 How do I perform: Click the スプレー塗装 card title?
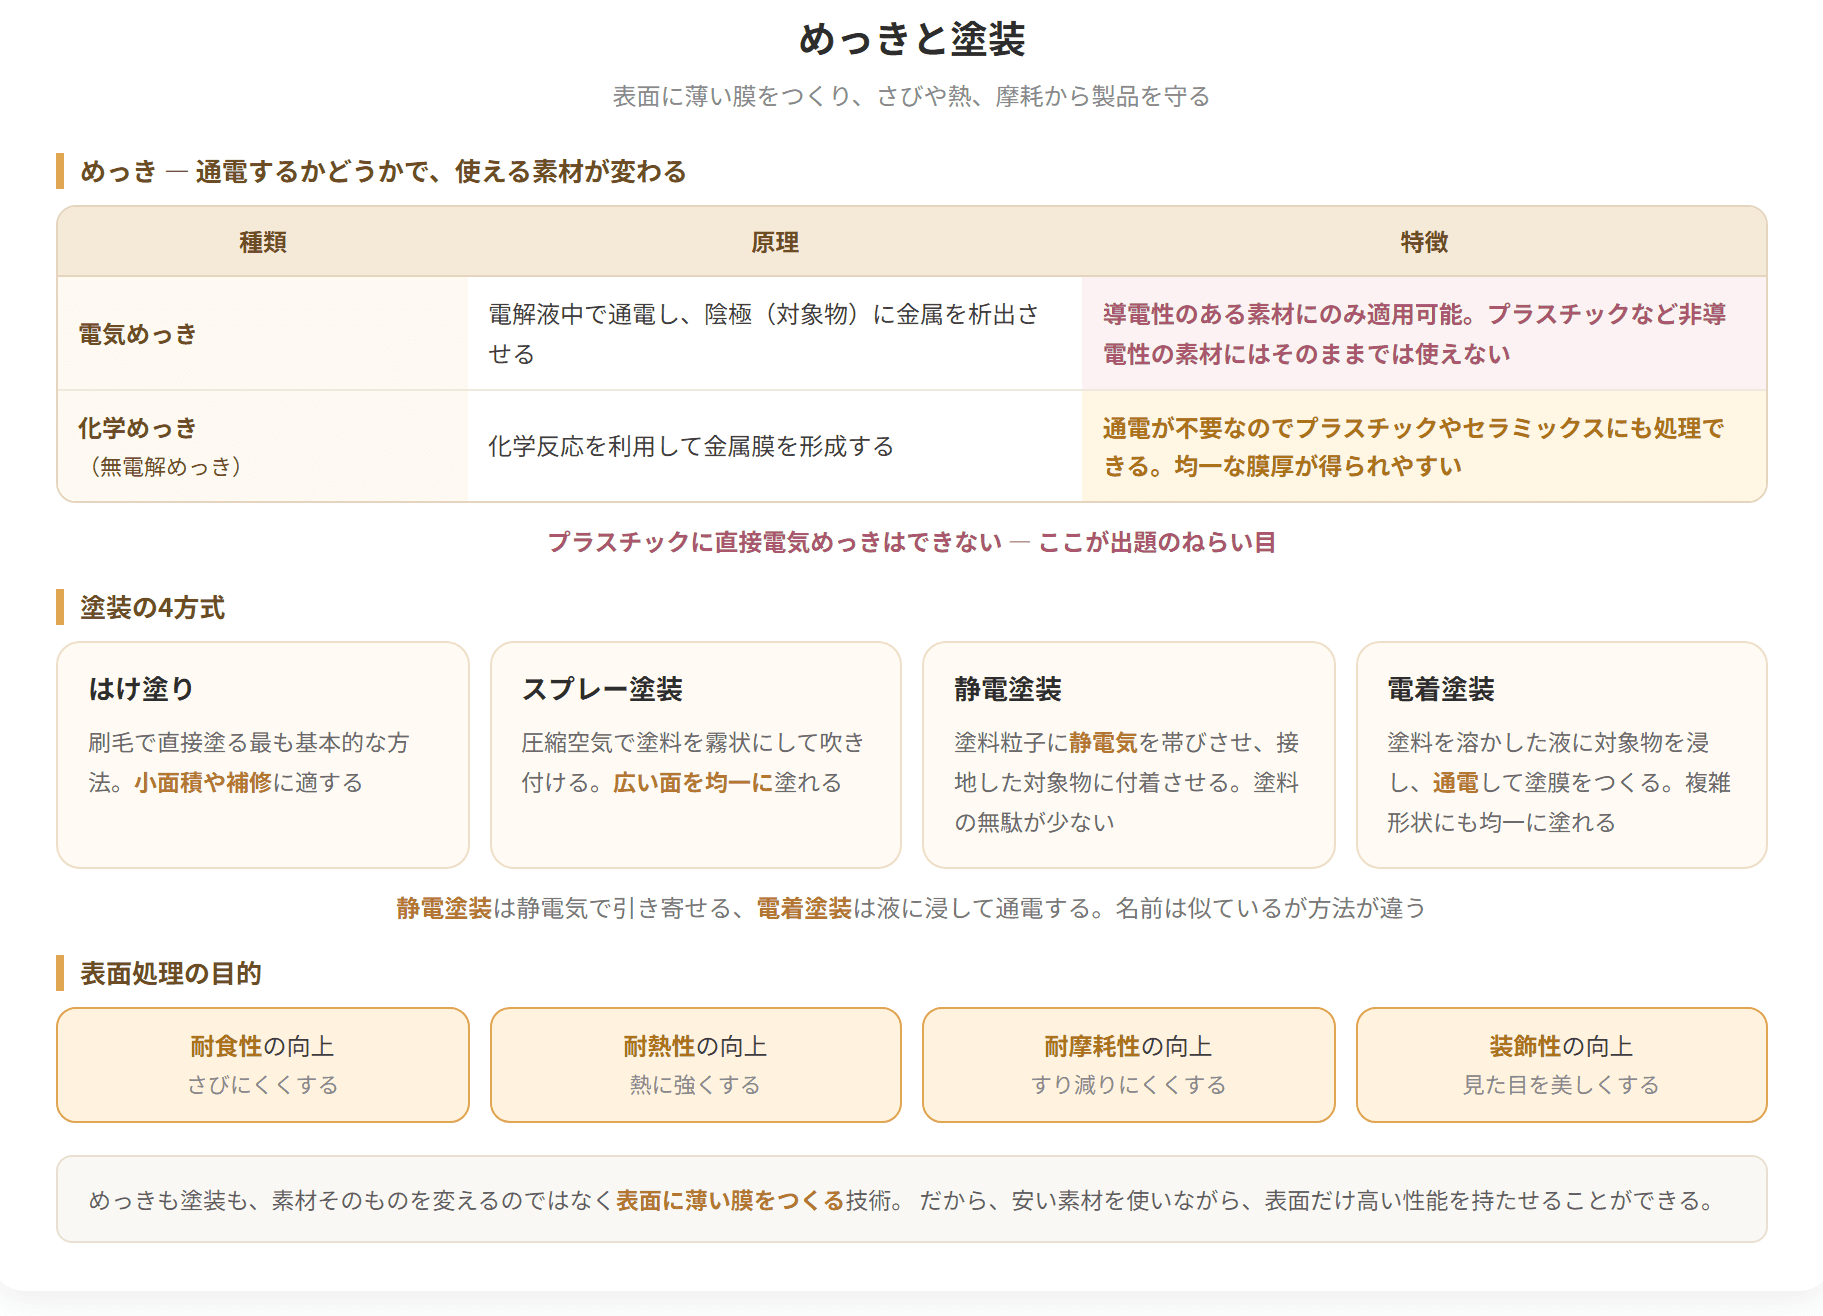602,689
